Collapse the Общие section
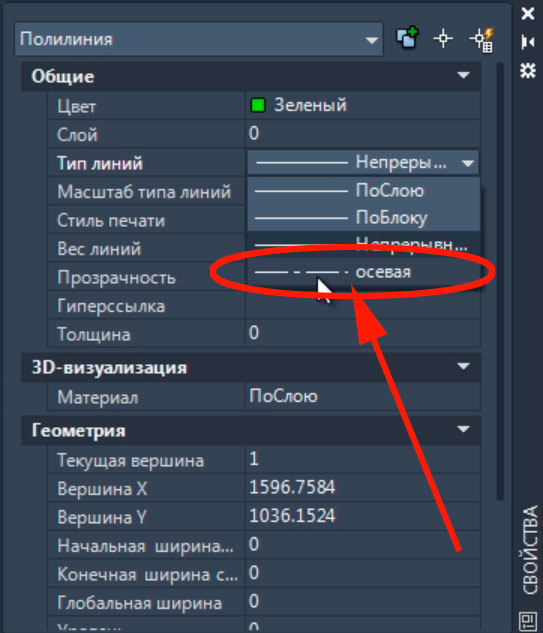Image resolution: width=543 pixels, height=633 pixels. (x=463, y=75)
